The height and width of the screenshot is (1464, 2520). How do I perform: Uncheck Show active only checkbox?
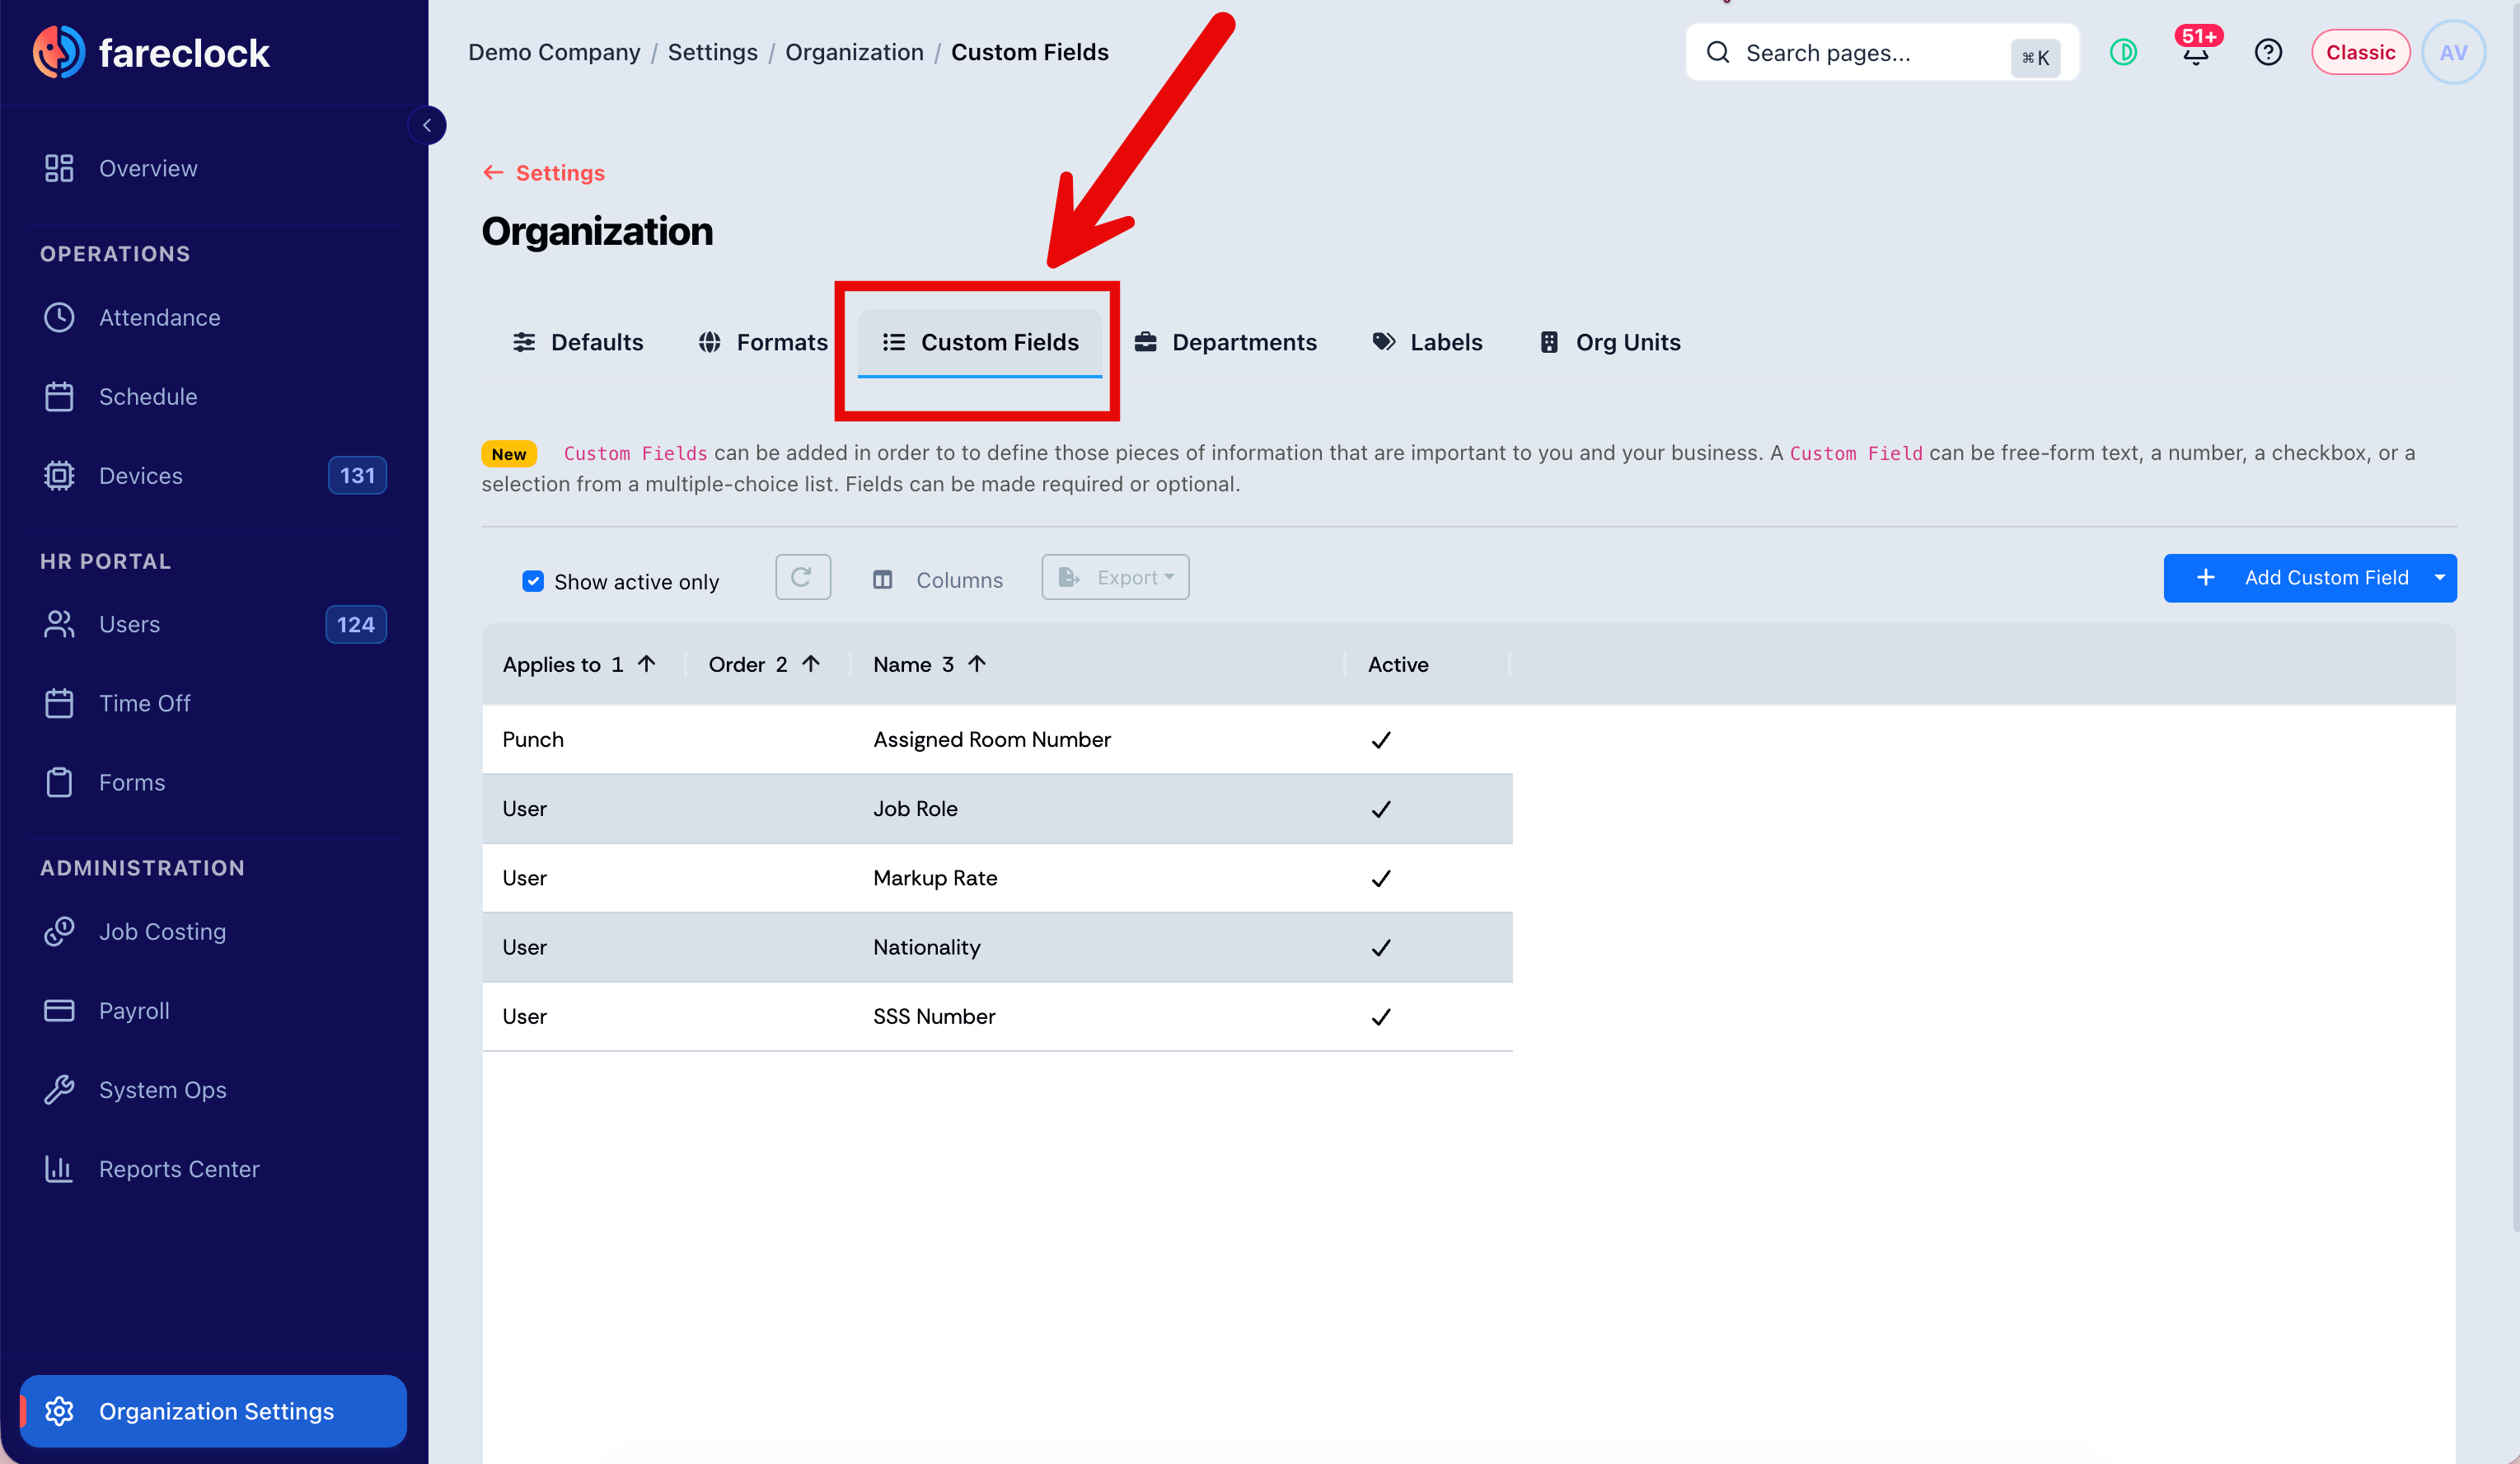point(532,581)
